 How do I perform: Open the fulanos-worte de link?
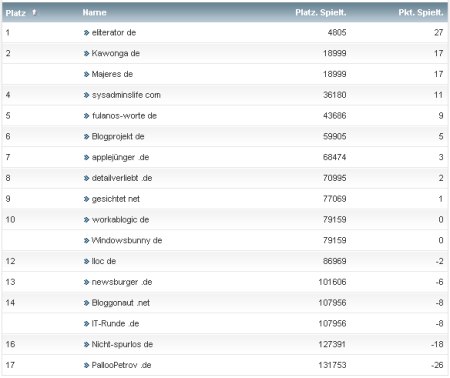[124, 116]
